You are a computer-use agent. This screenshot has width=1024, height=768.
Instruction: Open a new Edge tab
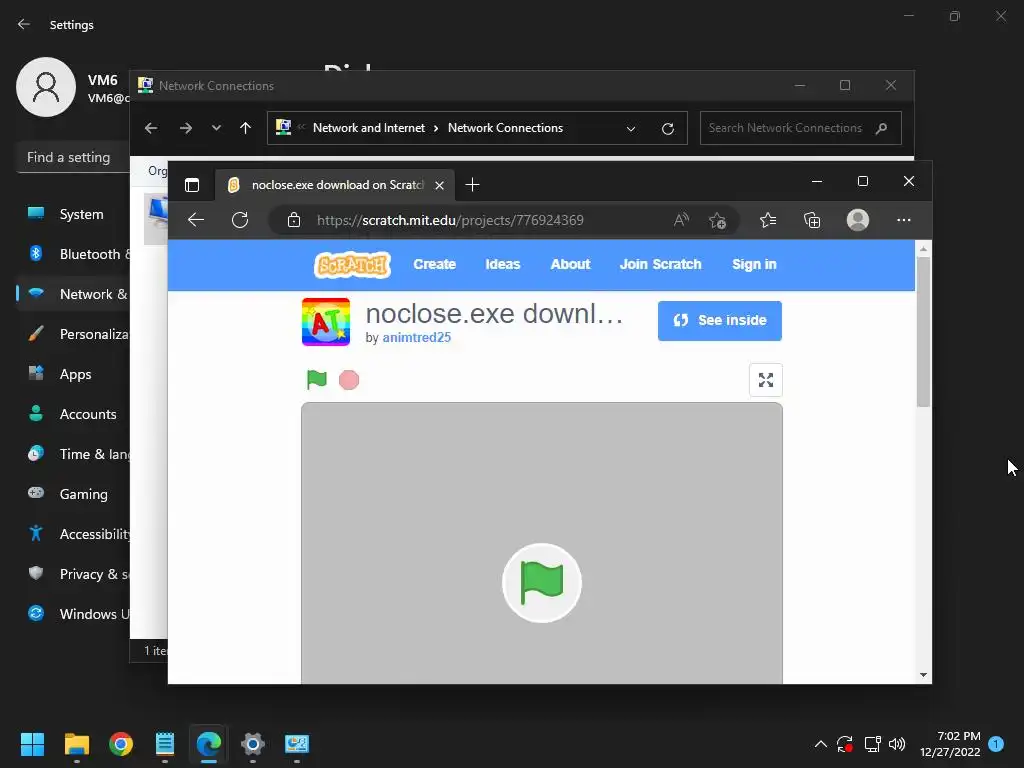[472, 185]
